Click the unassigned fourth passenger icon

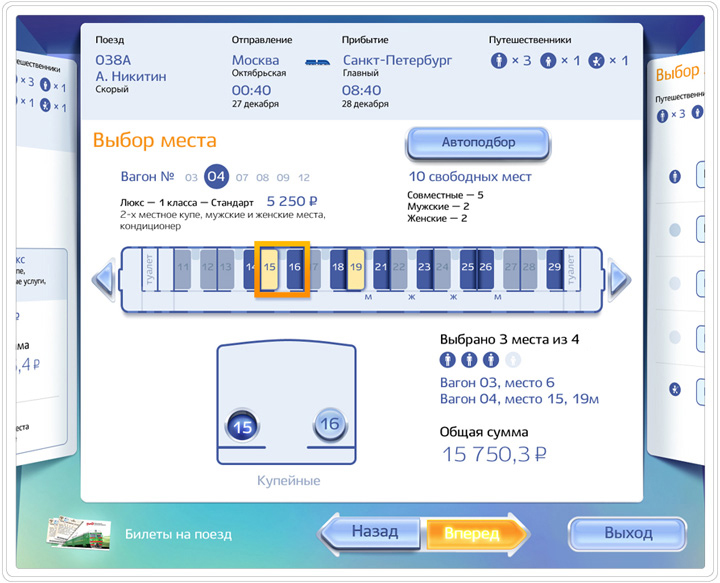512,359
